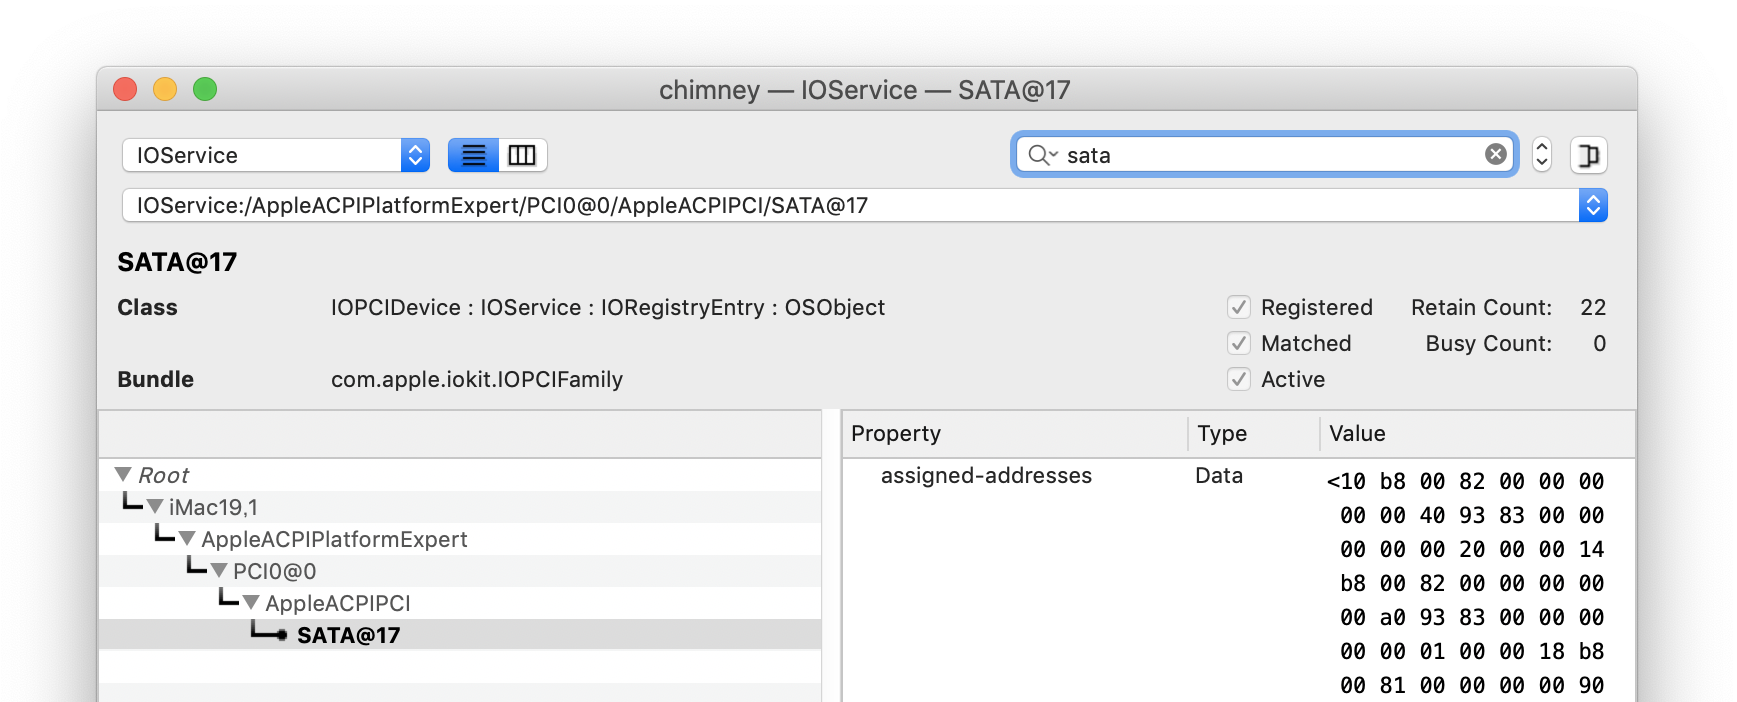
Task: Open the IOService plane dropdown
Action: click(x=276, y=155)
